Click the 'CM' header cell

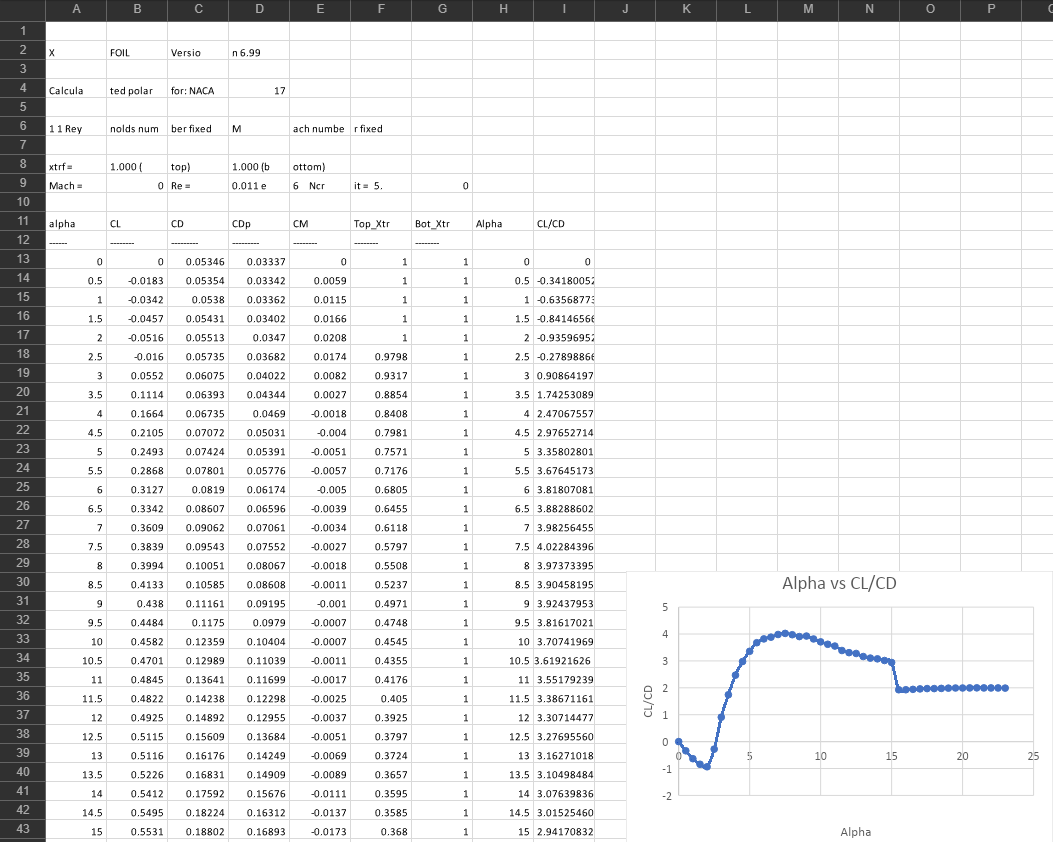(x=320, y=223)
